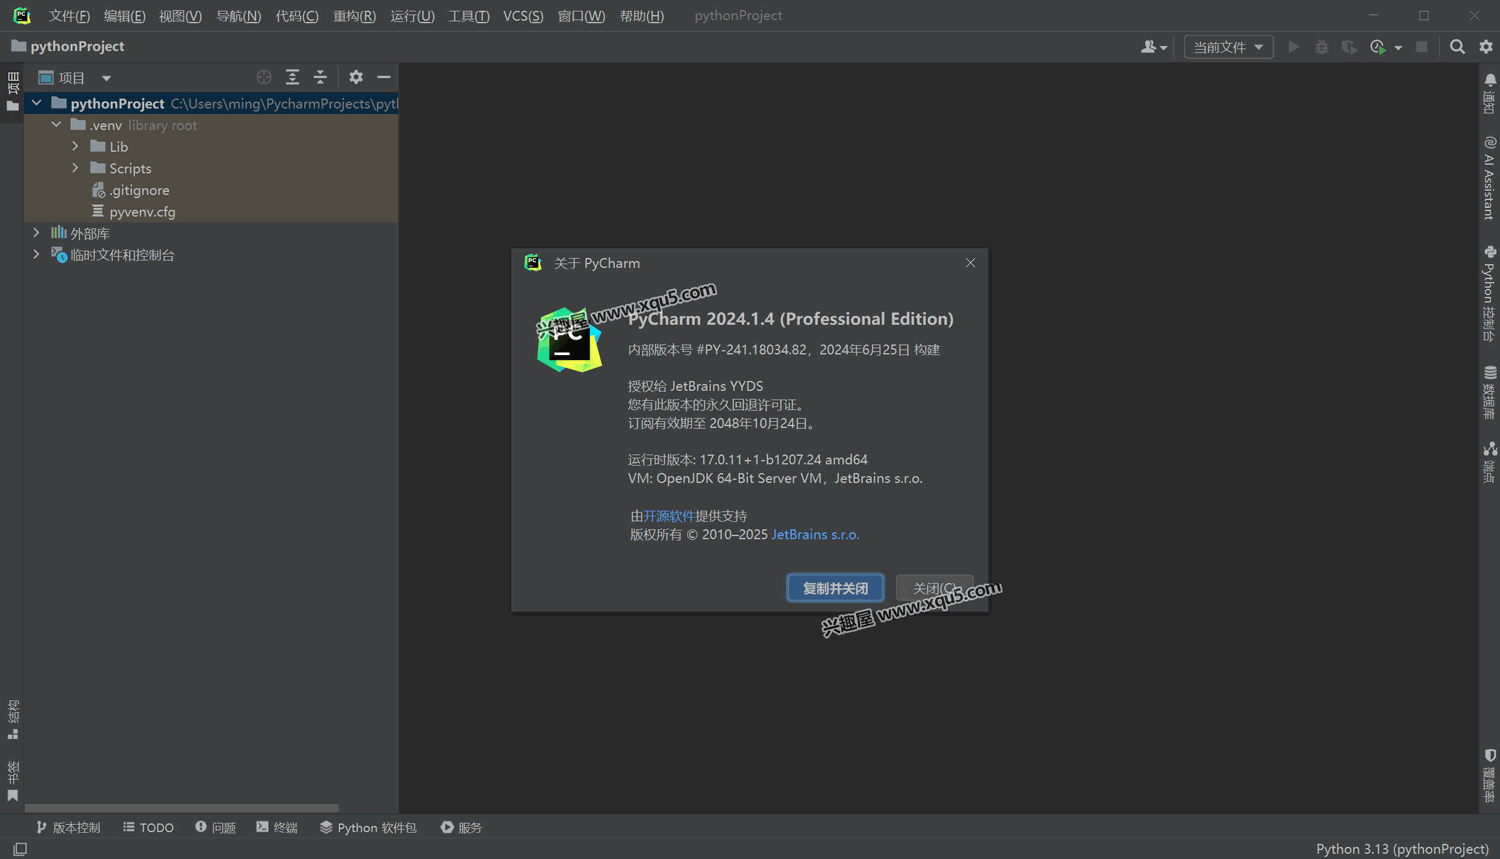This screenshot has height=859, width=1500.
Task: Expand the 外部库 tree node
Action: [x=37, y=232]
